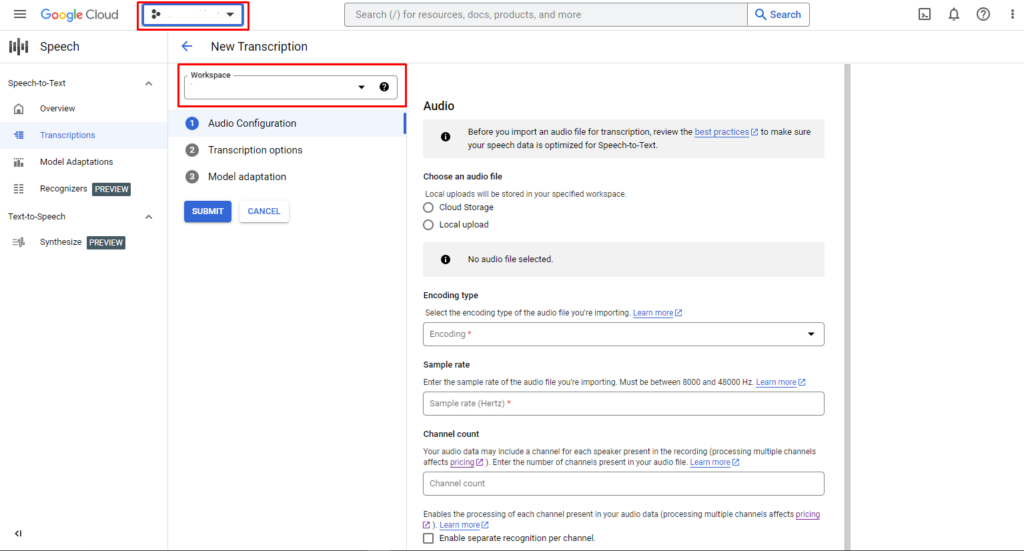Open Learn more link above checkbox

(464, 525)
